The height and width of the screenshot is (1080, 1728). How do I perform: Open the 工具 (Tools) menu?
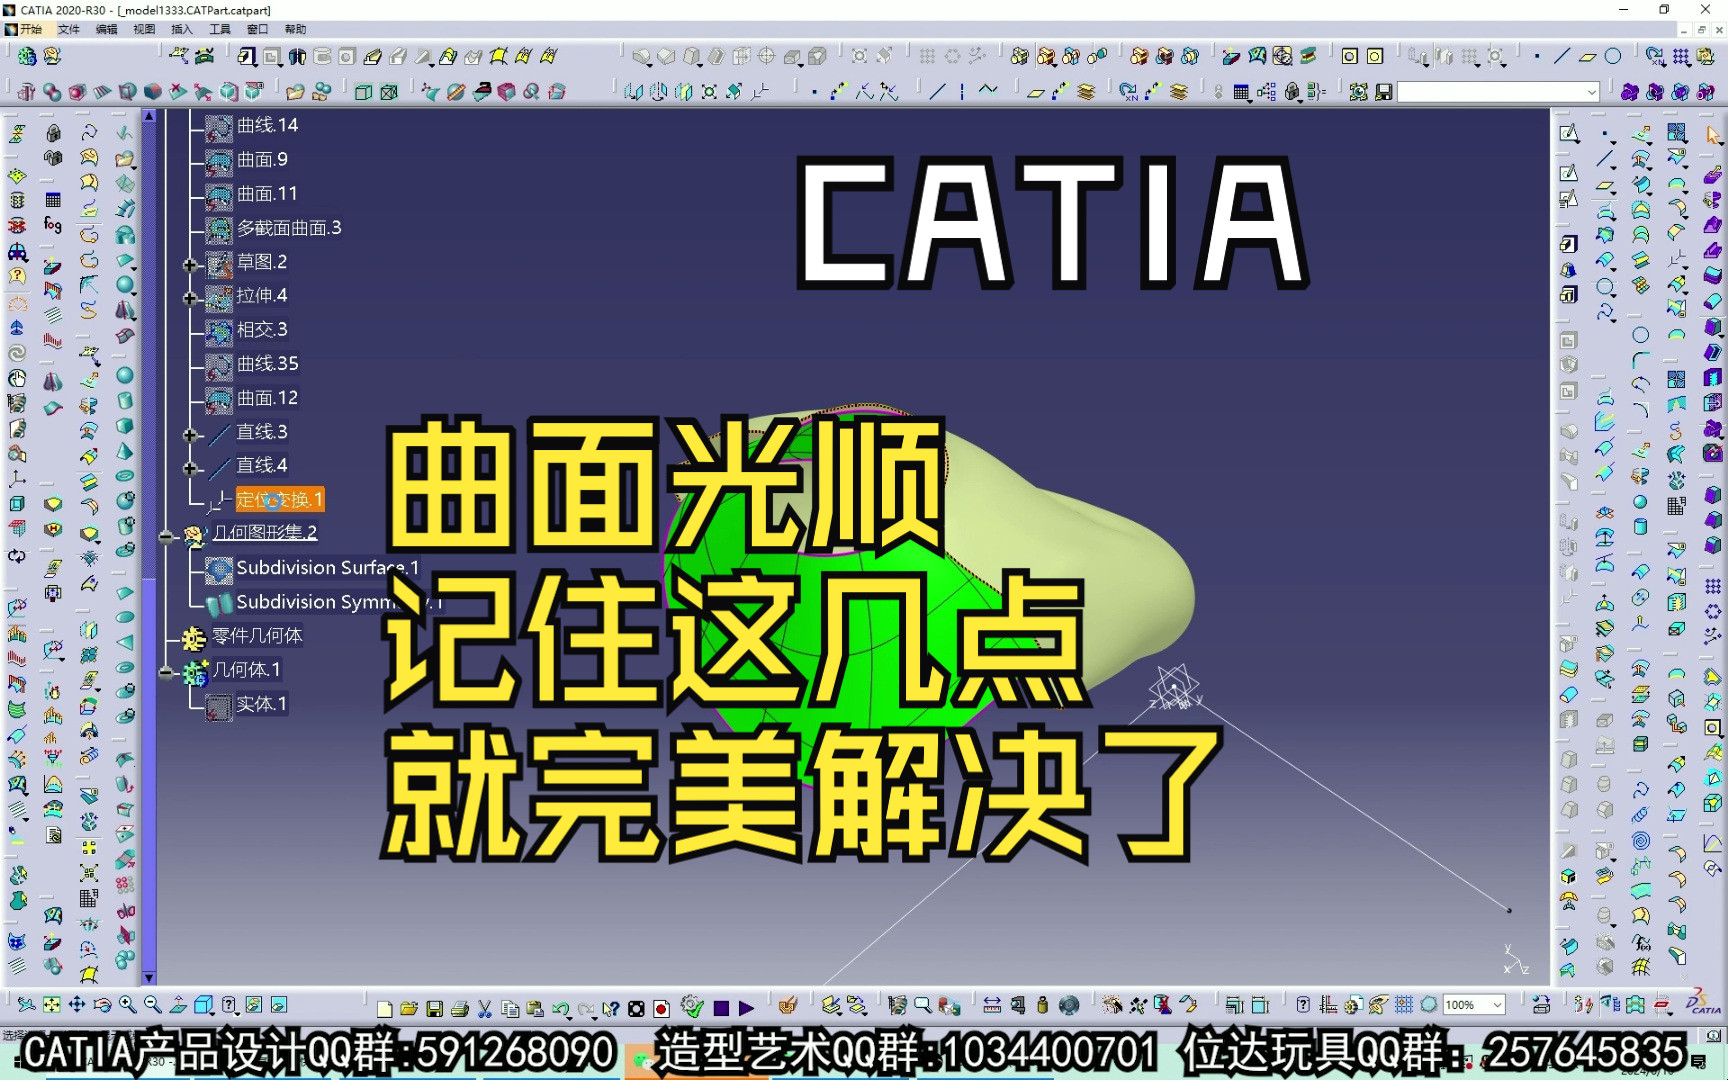point(220,29)
